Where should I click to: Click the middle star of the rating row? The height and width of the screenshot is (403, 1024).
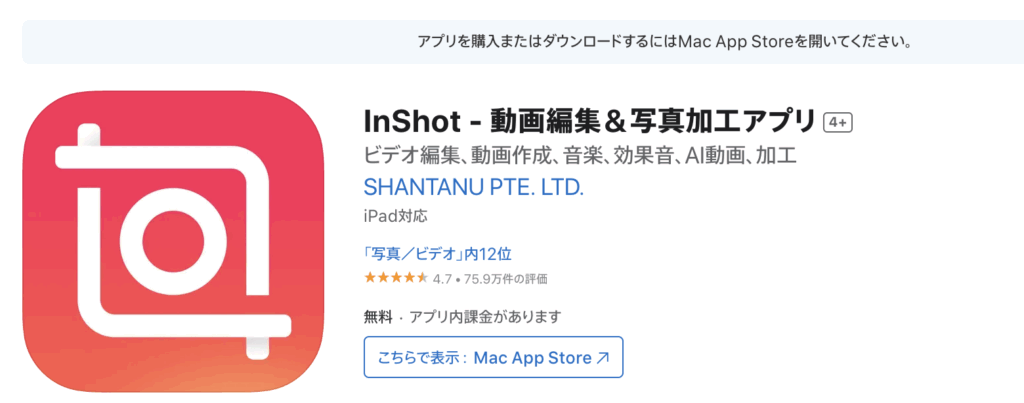(x=396, y=278)
